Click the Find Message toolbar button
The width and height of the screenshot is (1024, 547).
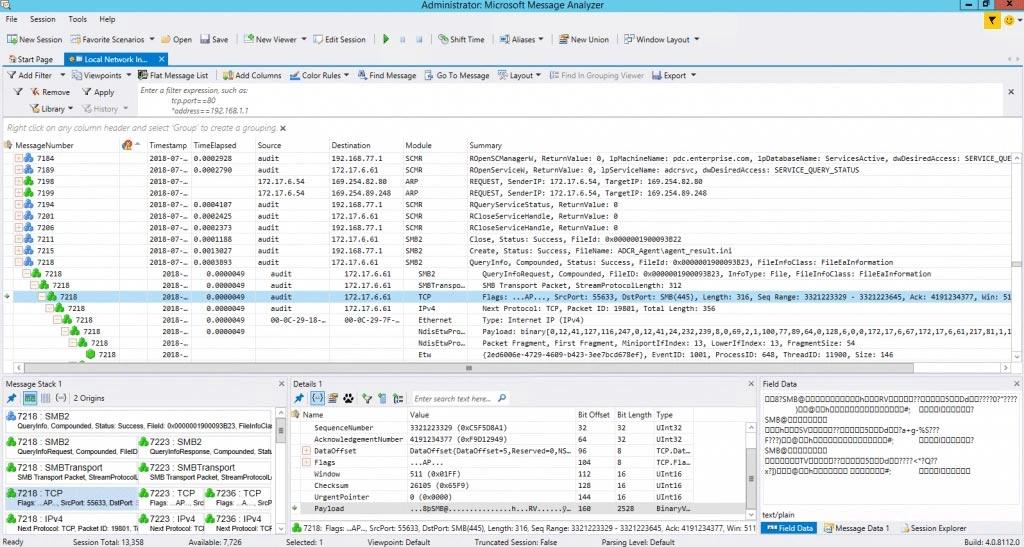coord(387,76)
